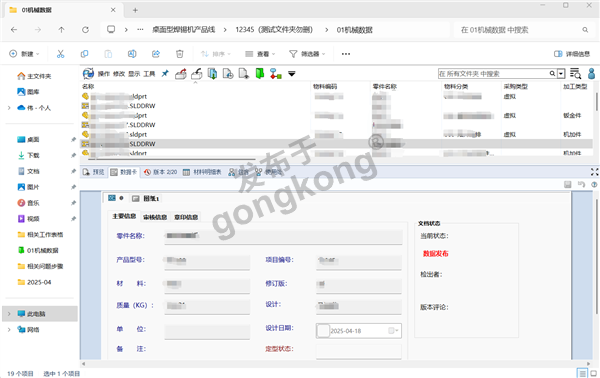Switch to the 预览 tab
This screenshot has height=378, width=600.
[x=94, y=172]
